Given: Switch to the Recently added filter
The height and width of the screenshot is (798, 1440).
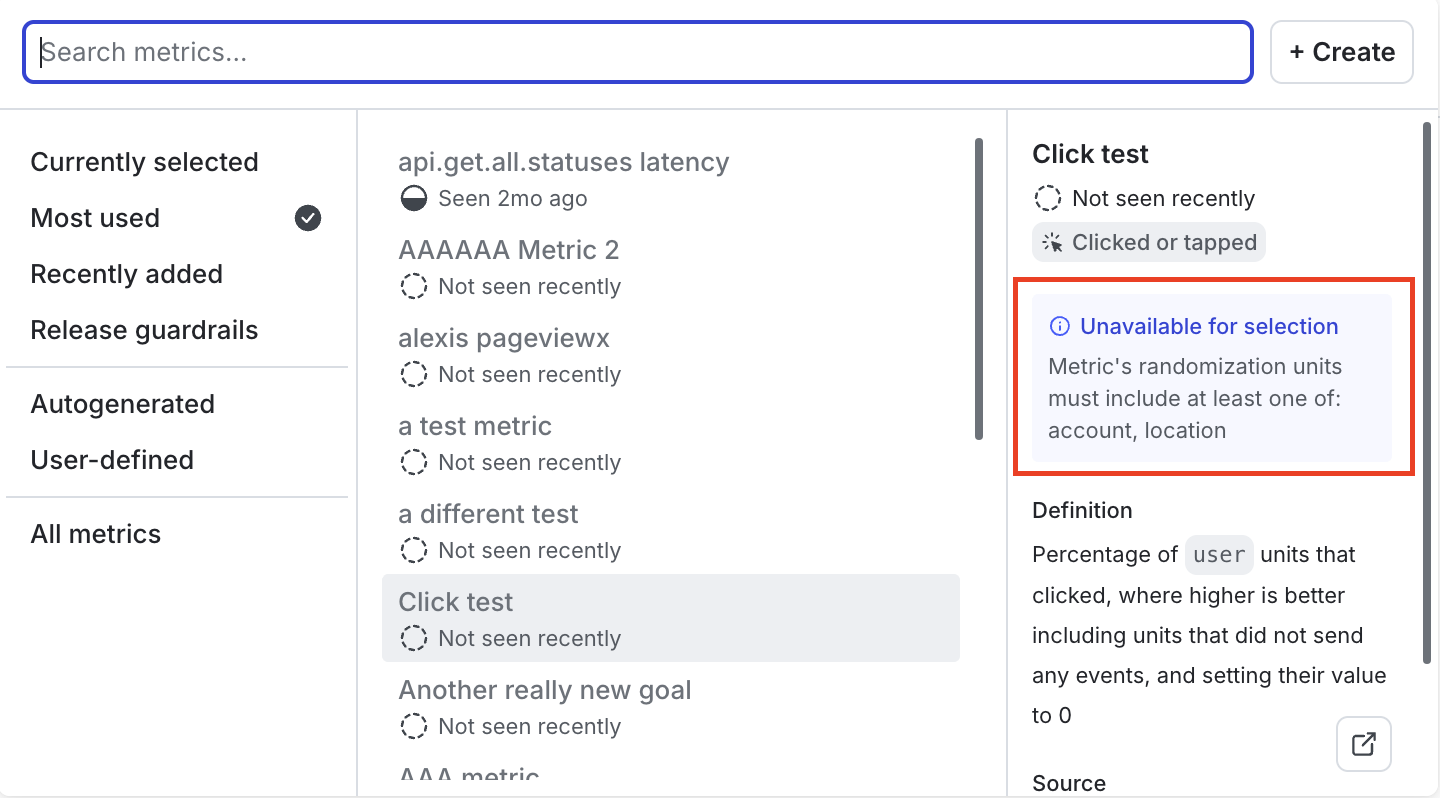Looking at the screenshot, I should click(x=127, y=273).
